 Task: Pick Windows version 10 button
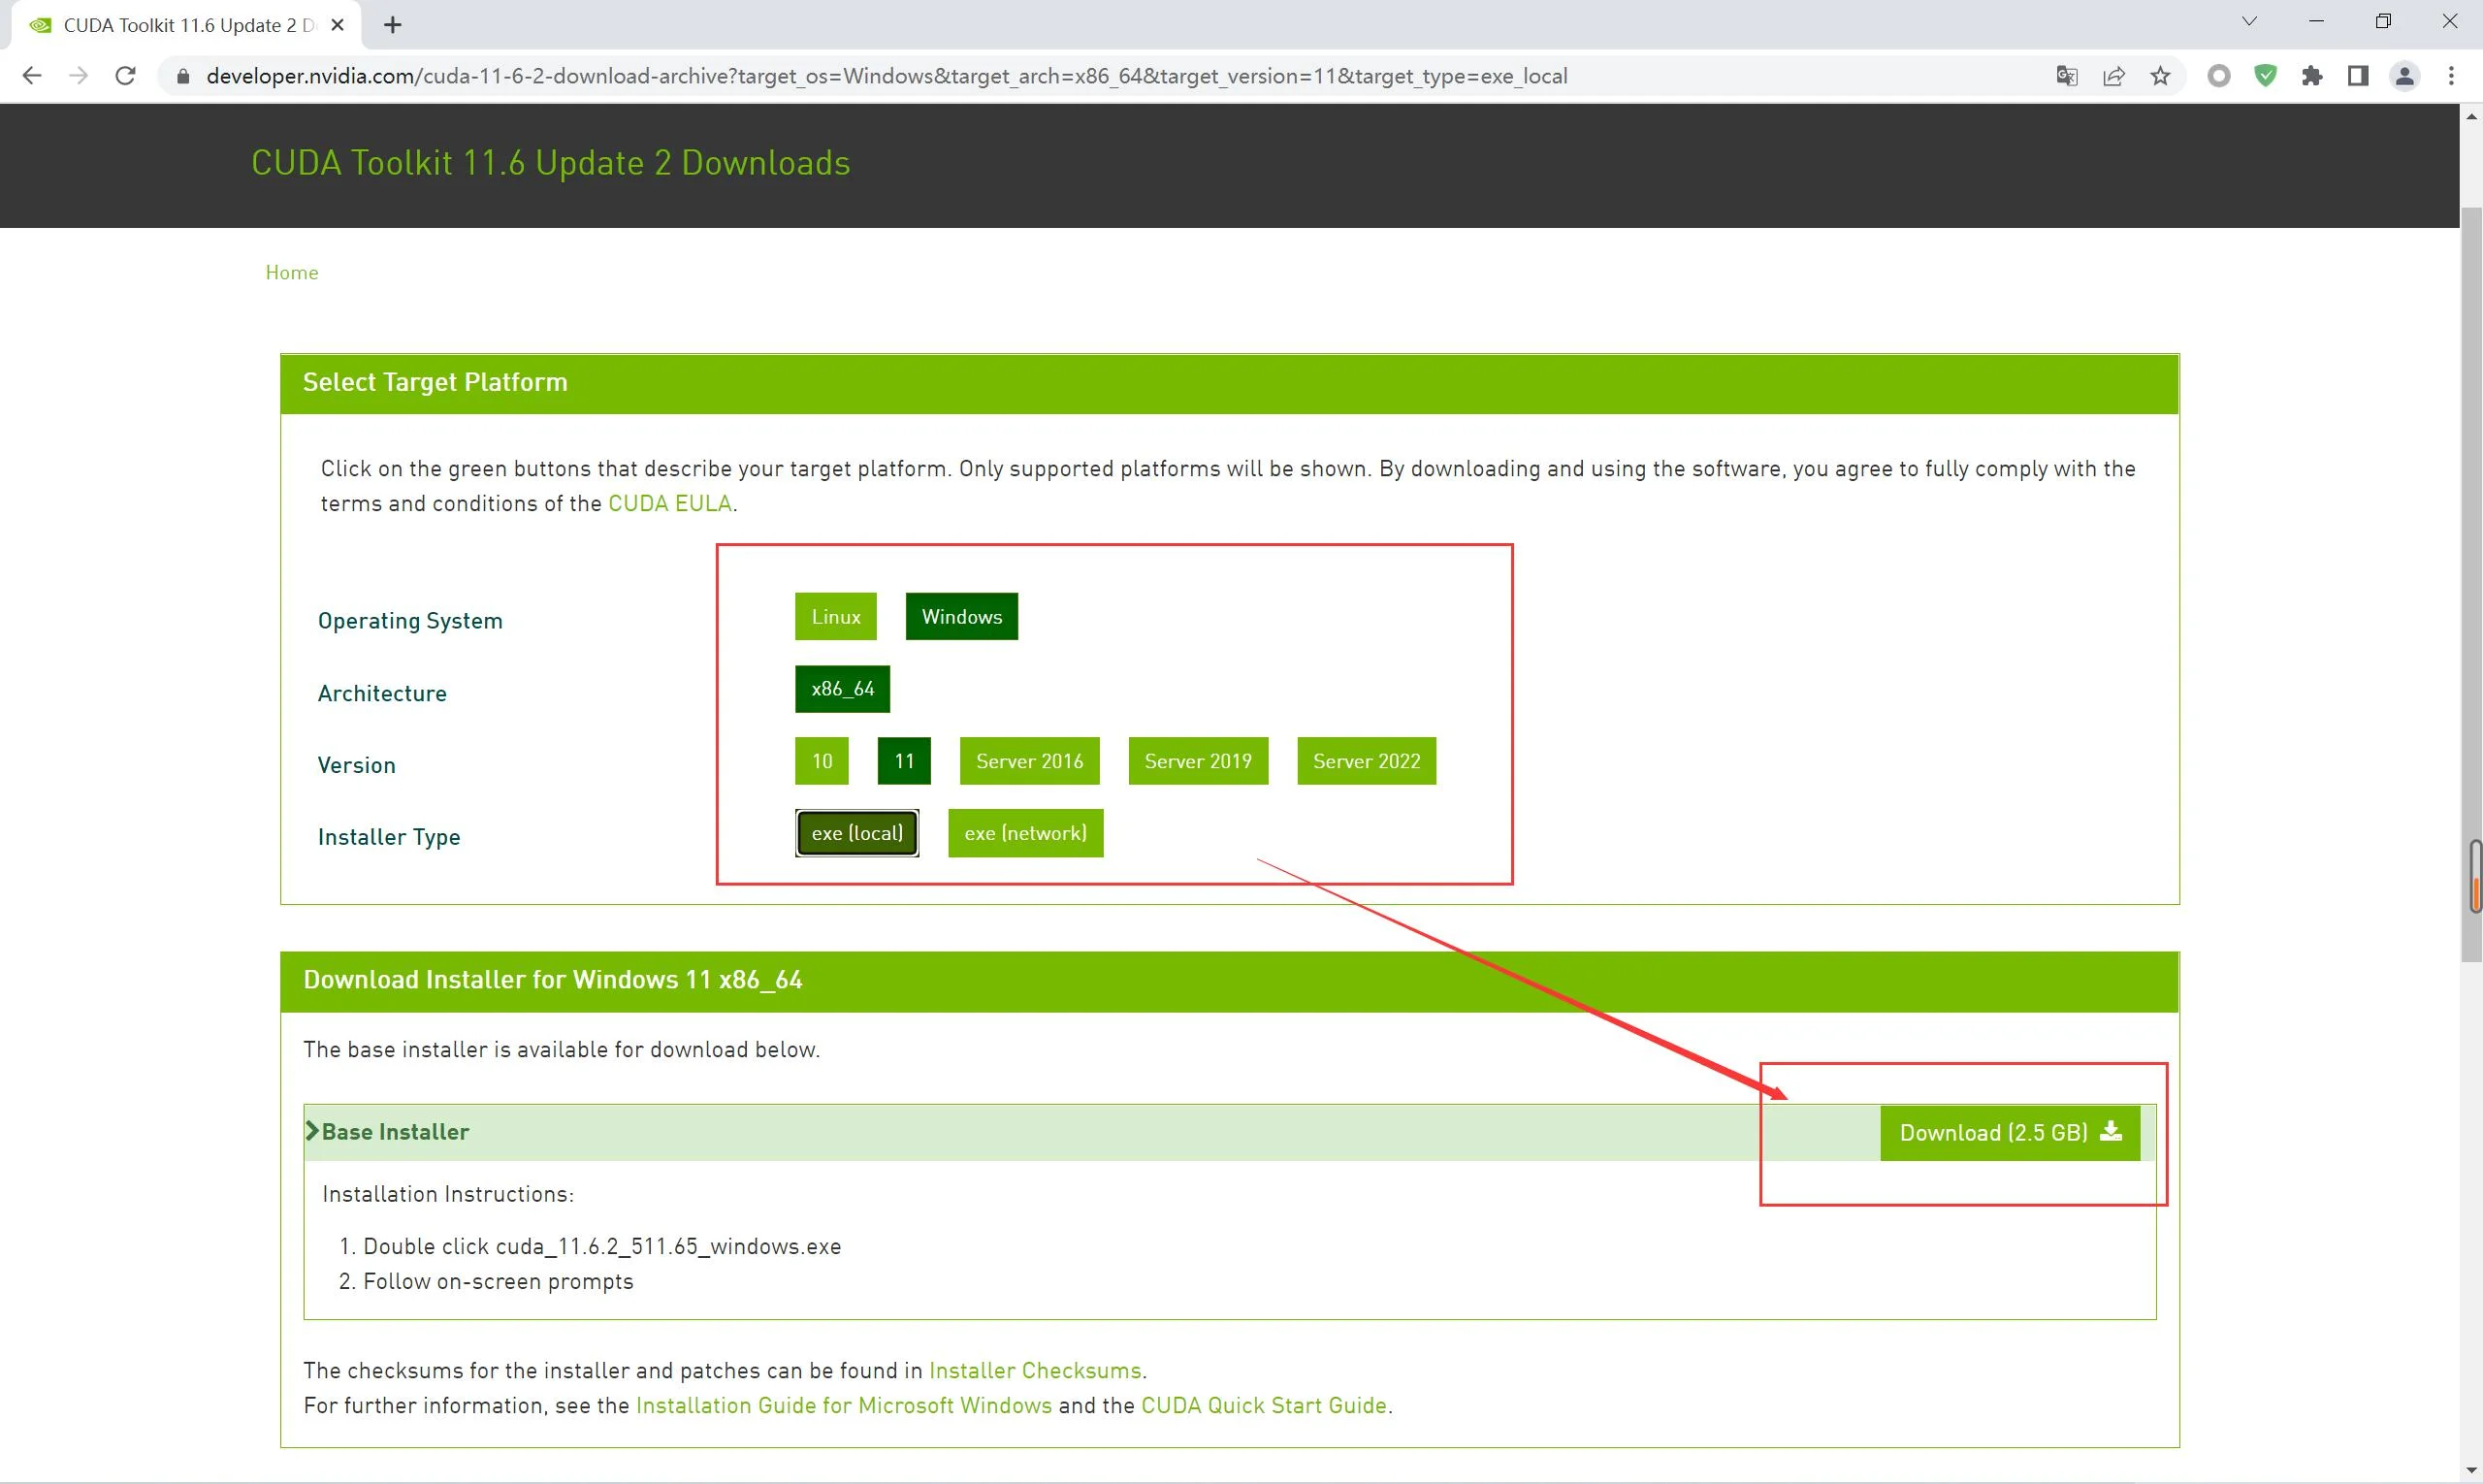(821, 762)
